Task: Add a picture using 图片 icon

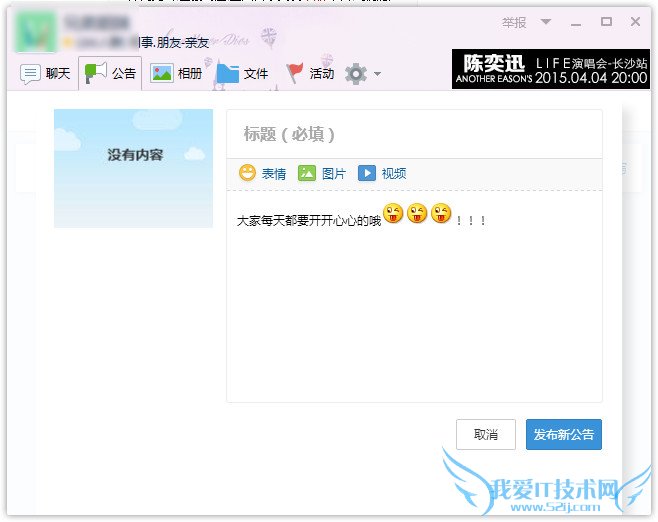Action: pyautogui.click(x=322, y=173)
